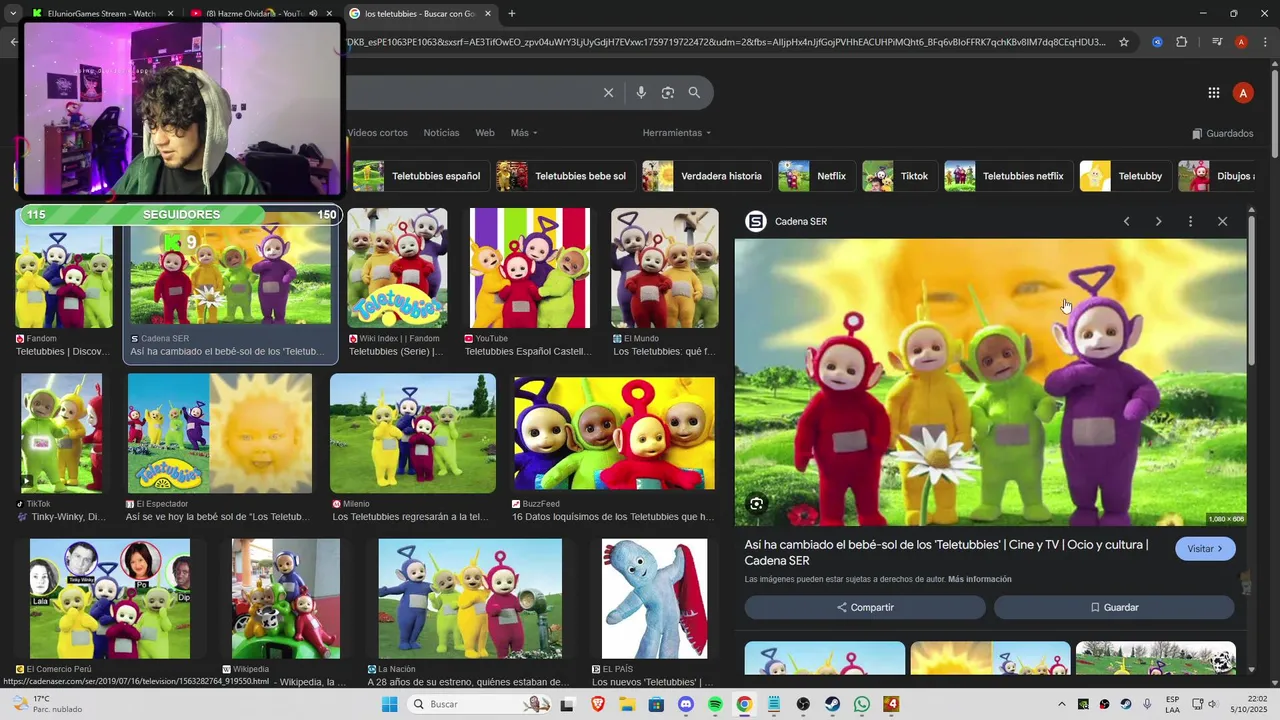This screenshot has width=1280, height=720.
Task: Open the clock showing 22:02
Action: [1249, 704]
